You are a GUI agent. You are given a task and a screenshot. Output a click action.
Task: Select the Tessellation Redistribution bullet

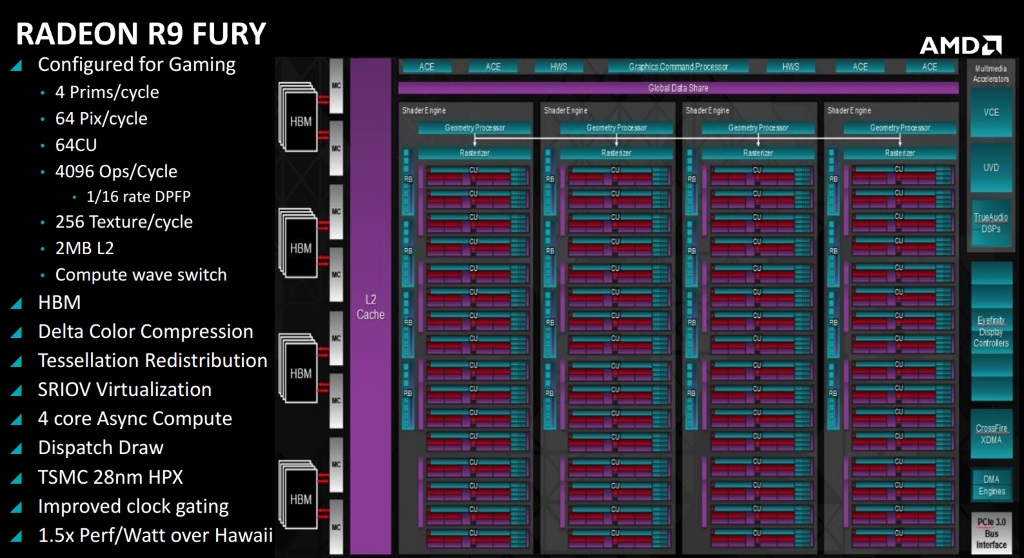[x=152, y=361]
